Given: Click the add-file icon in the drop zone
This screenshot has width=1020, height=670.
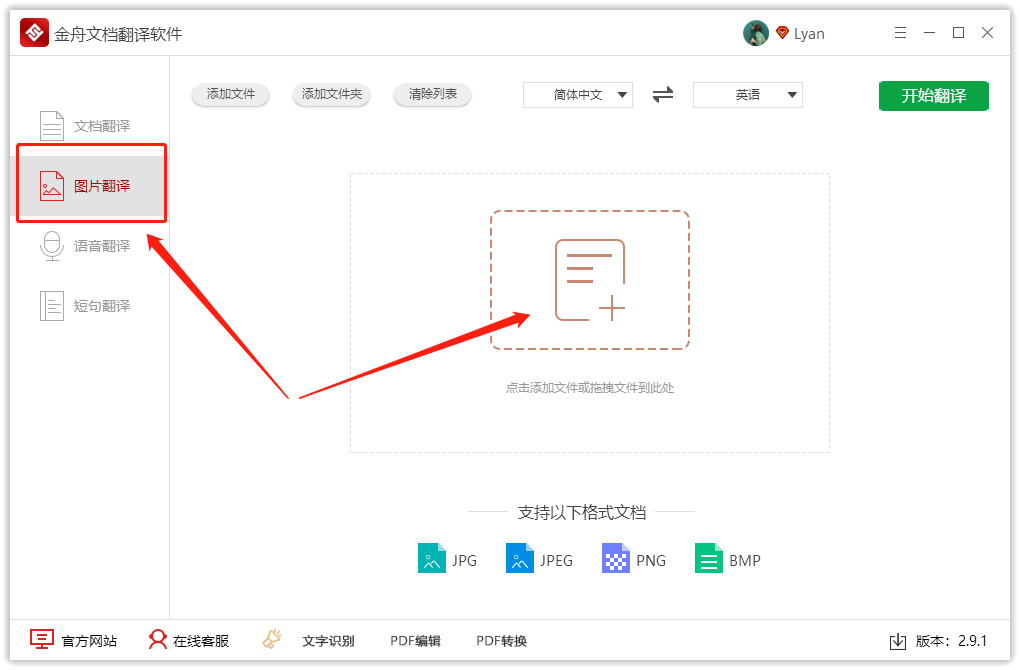Looking at the screenshot, I should click(590, 280).
